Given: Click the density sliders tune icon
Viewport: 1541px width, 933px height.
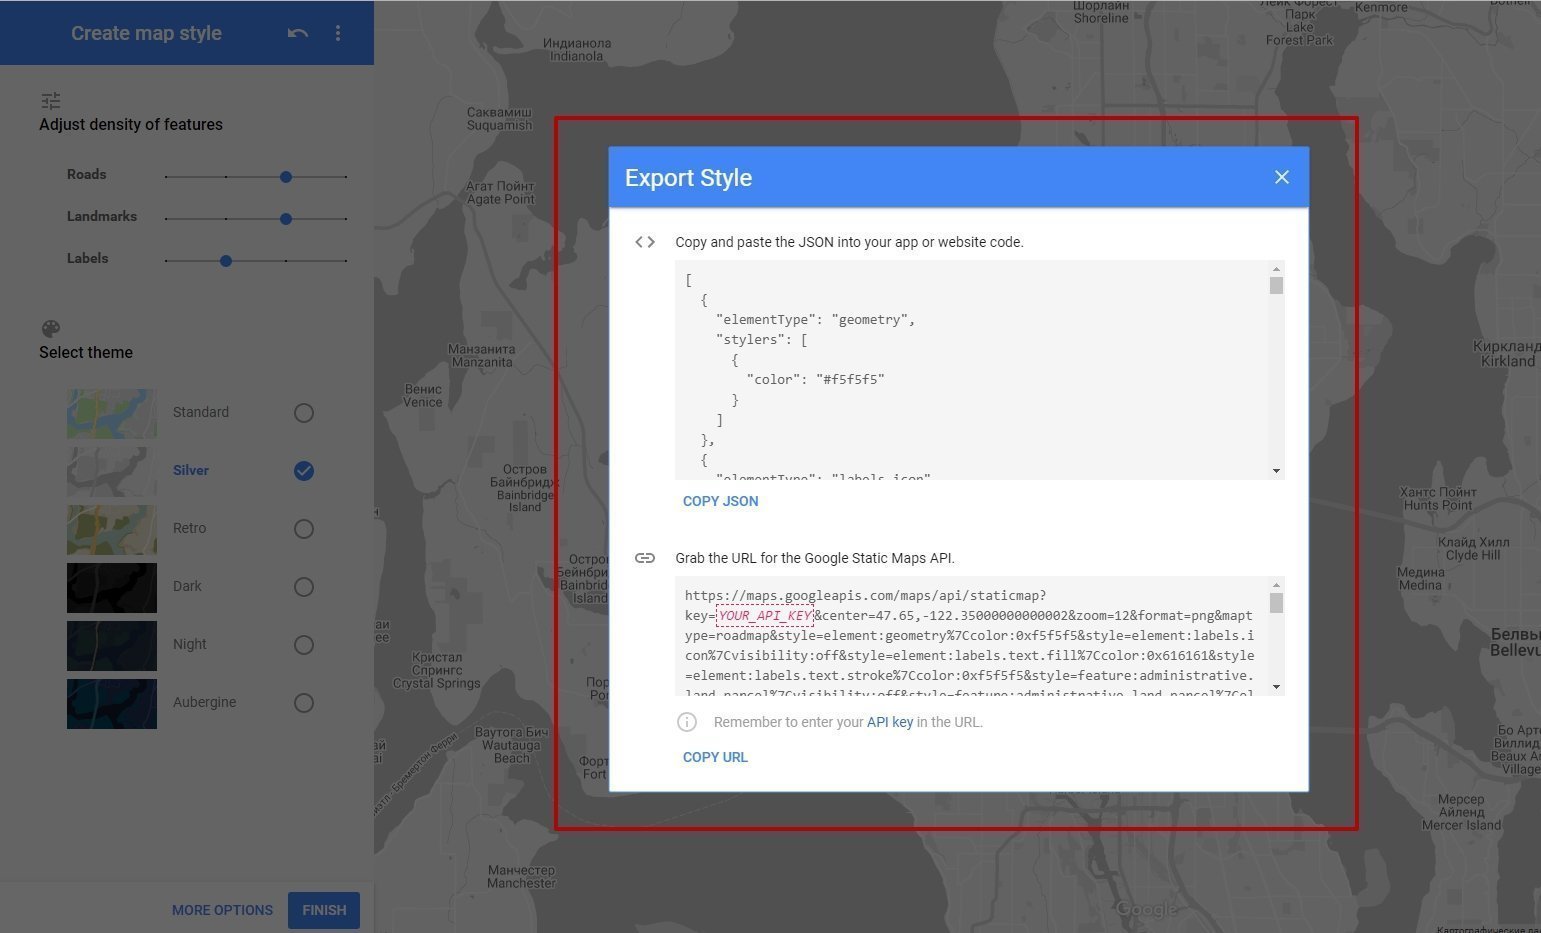Looking at the screenshot, I should [51, 100].
